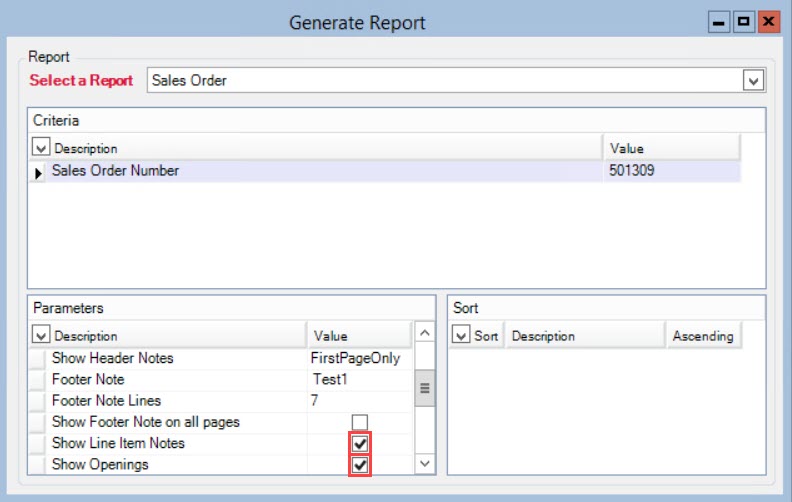Click the Parameters scrollbar thumb
The width and height of the screenshot is (792, 502).
424,388
